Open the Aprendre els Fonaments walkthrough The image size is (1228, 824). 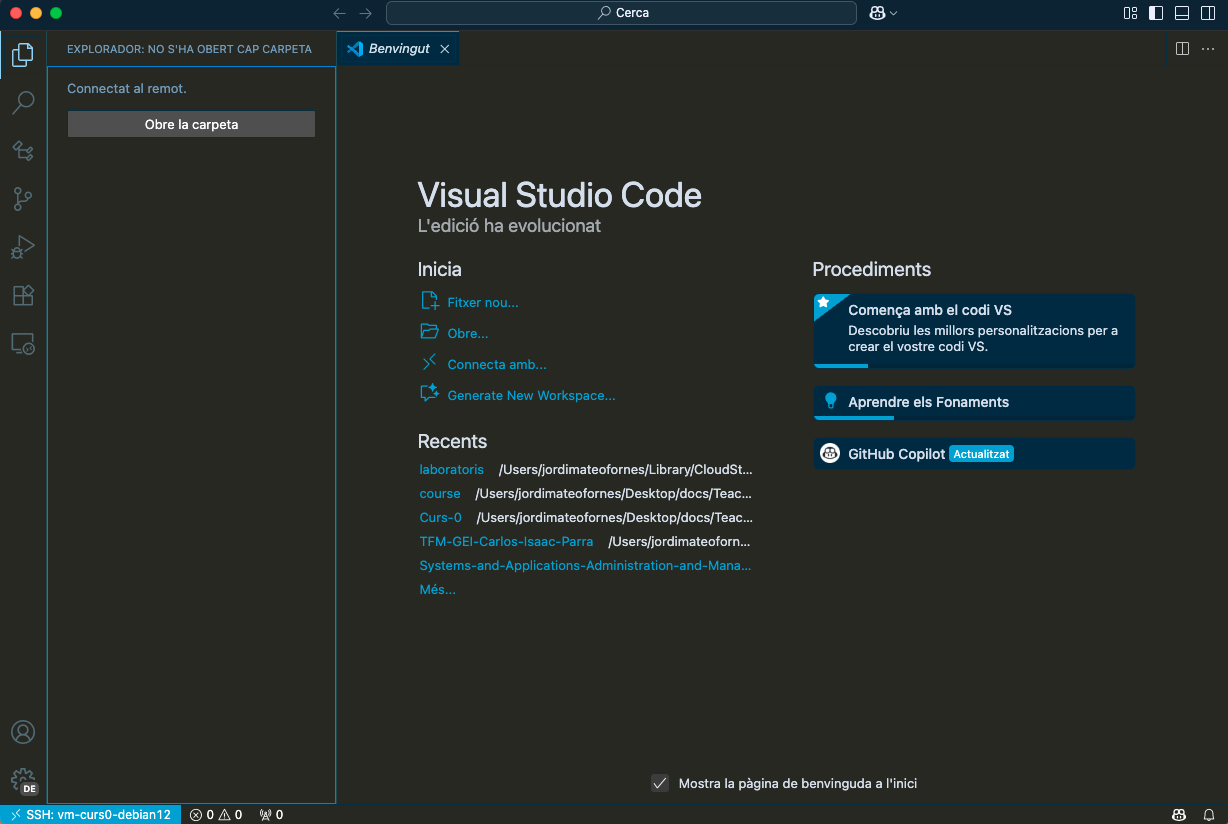coord(974,403)
